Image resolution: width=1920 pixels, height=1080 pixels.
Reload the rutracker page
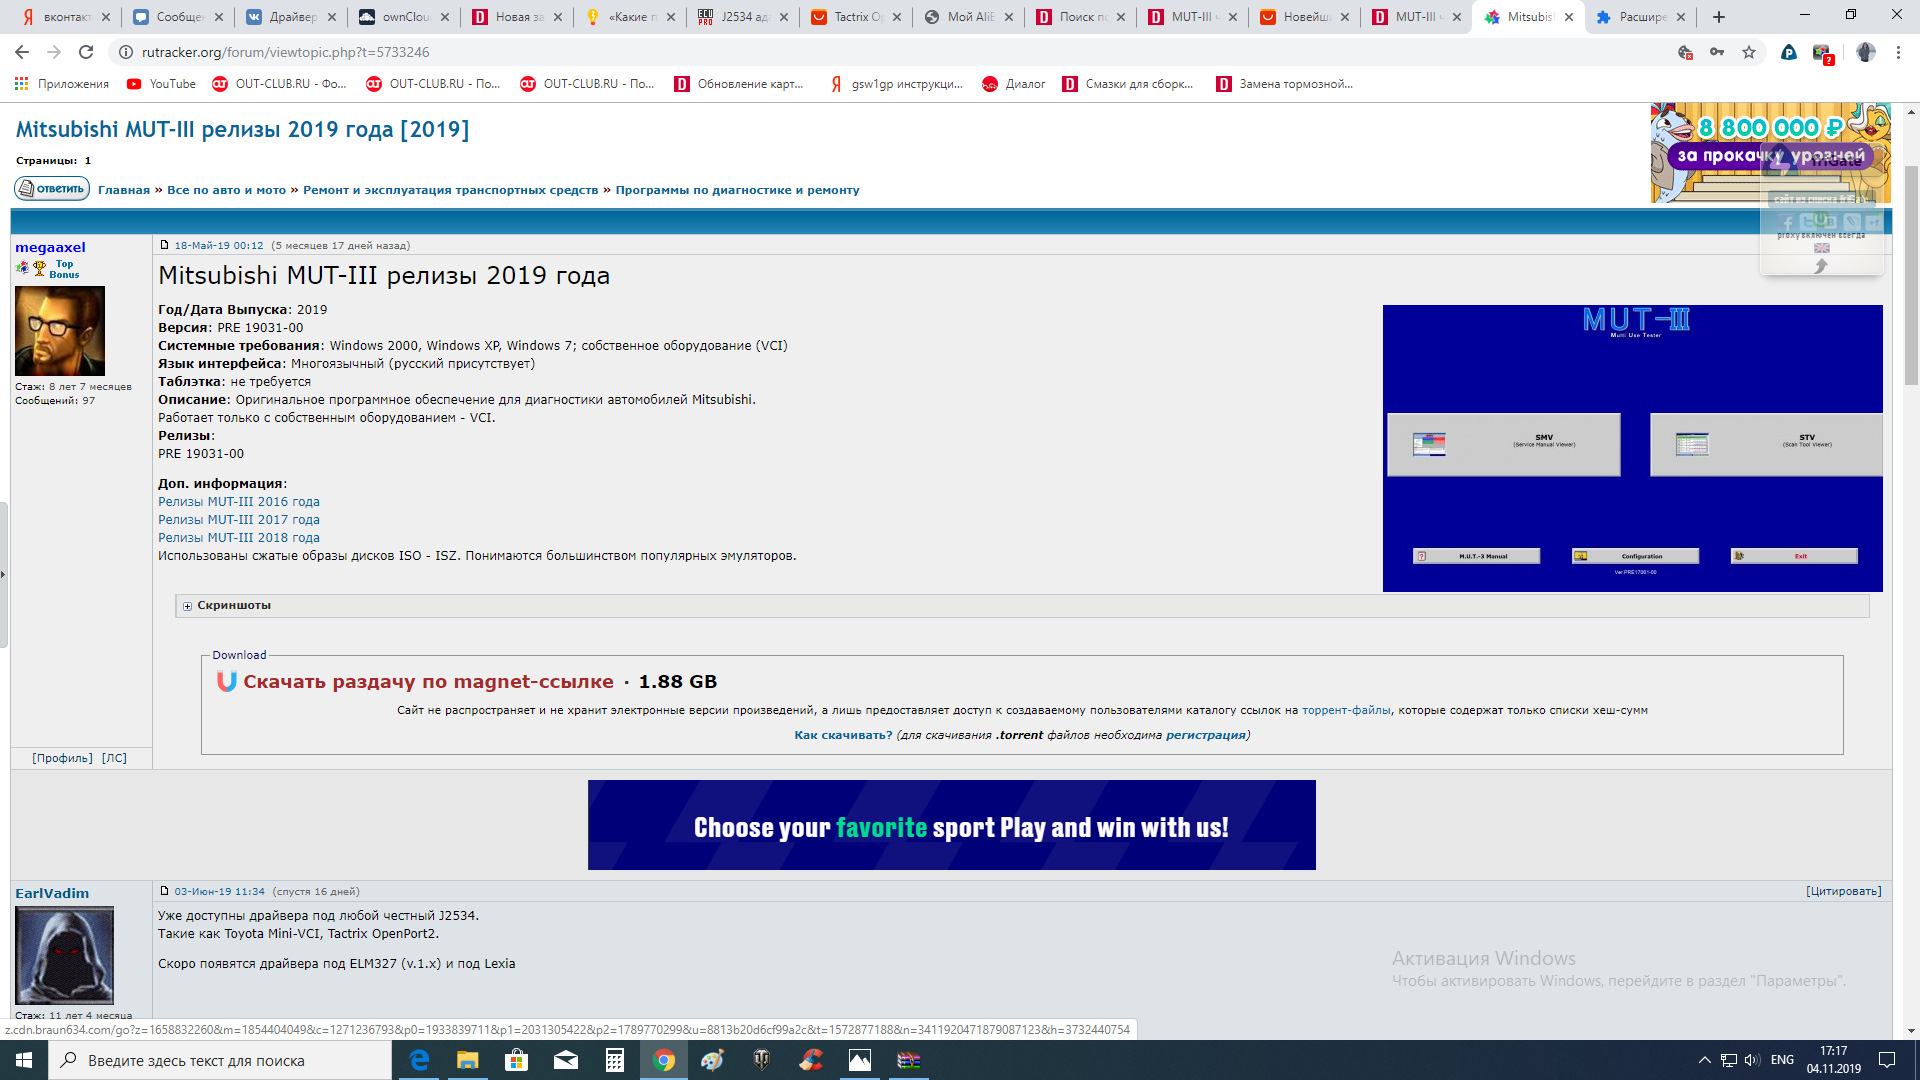86,52
